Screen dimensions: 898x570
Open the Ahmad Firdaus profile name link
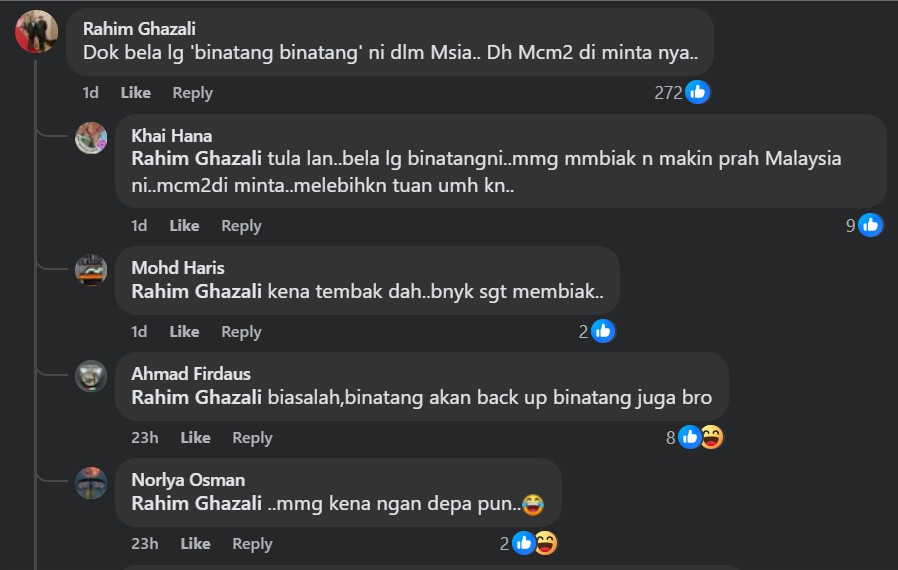191,374
